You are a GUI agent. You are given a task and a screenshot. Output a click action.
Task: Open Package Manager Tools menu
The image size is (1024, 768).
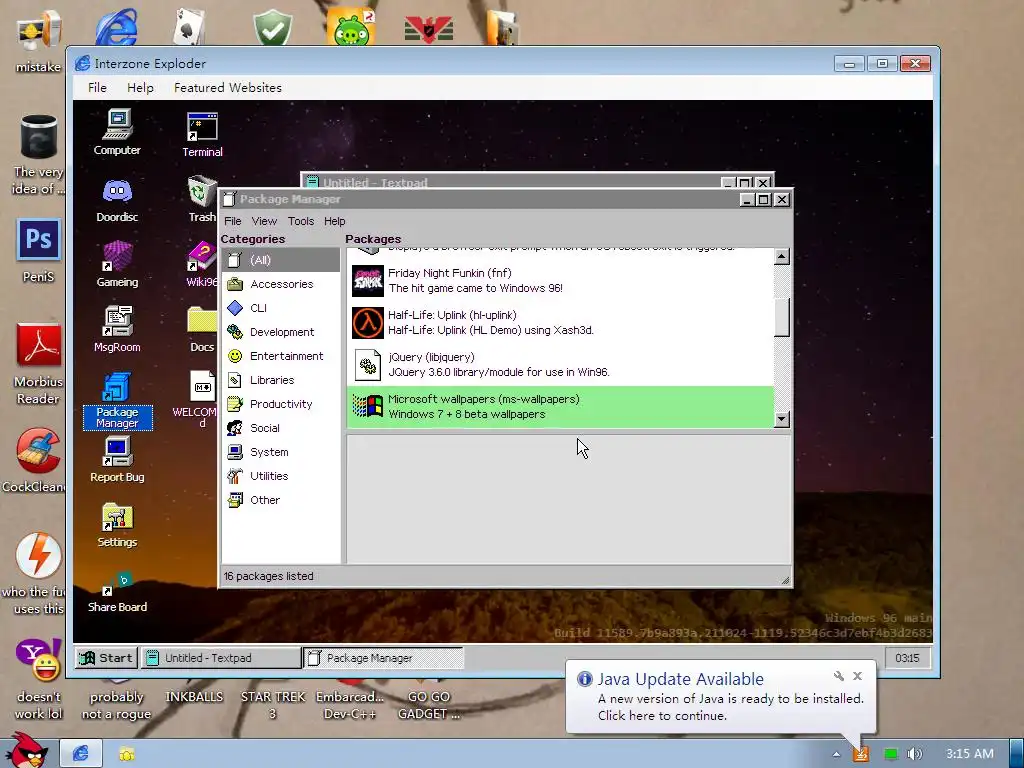point(300,221)
